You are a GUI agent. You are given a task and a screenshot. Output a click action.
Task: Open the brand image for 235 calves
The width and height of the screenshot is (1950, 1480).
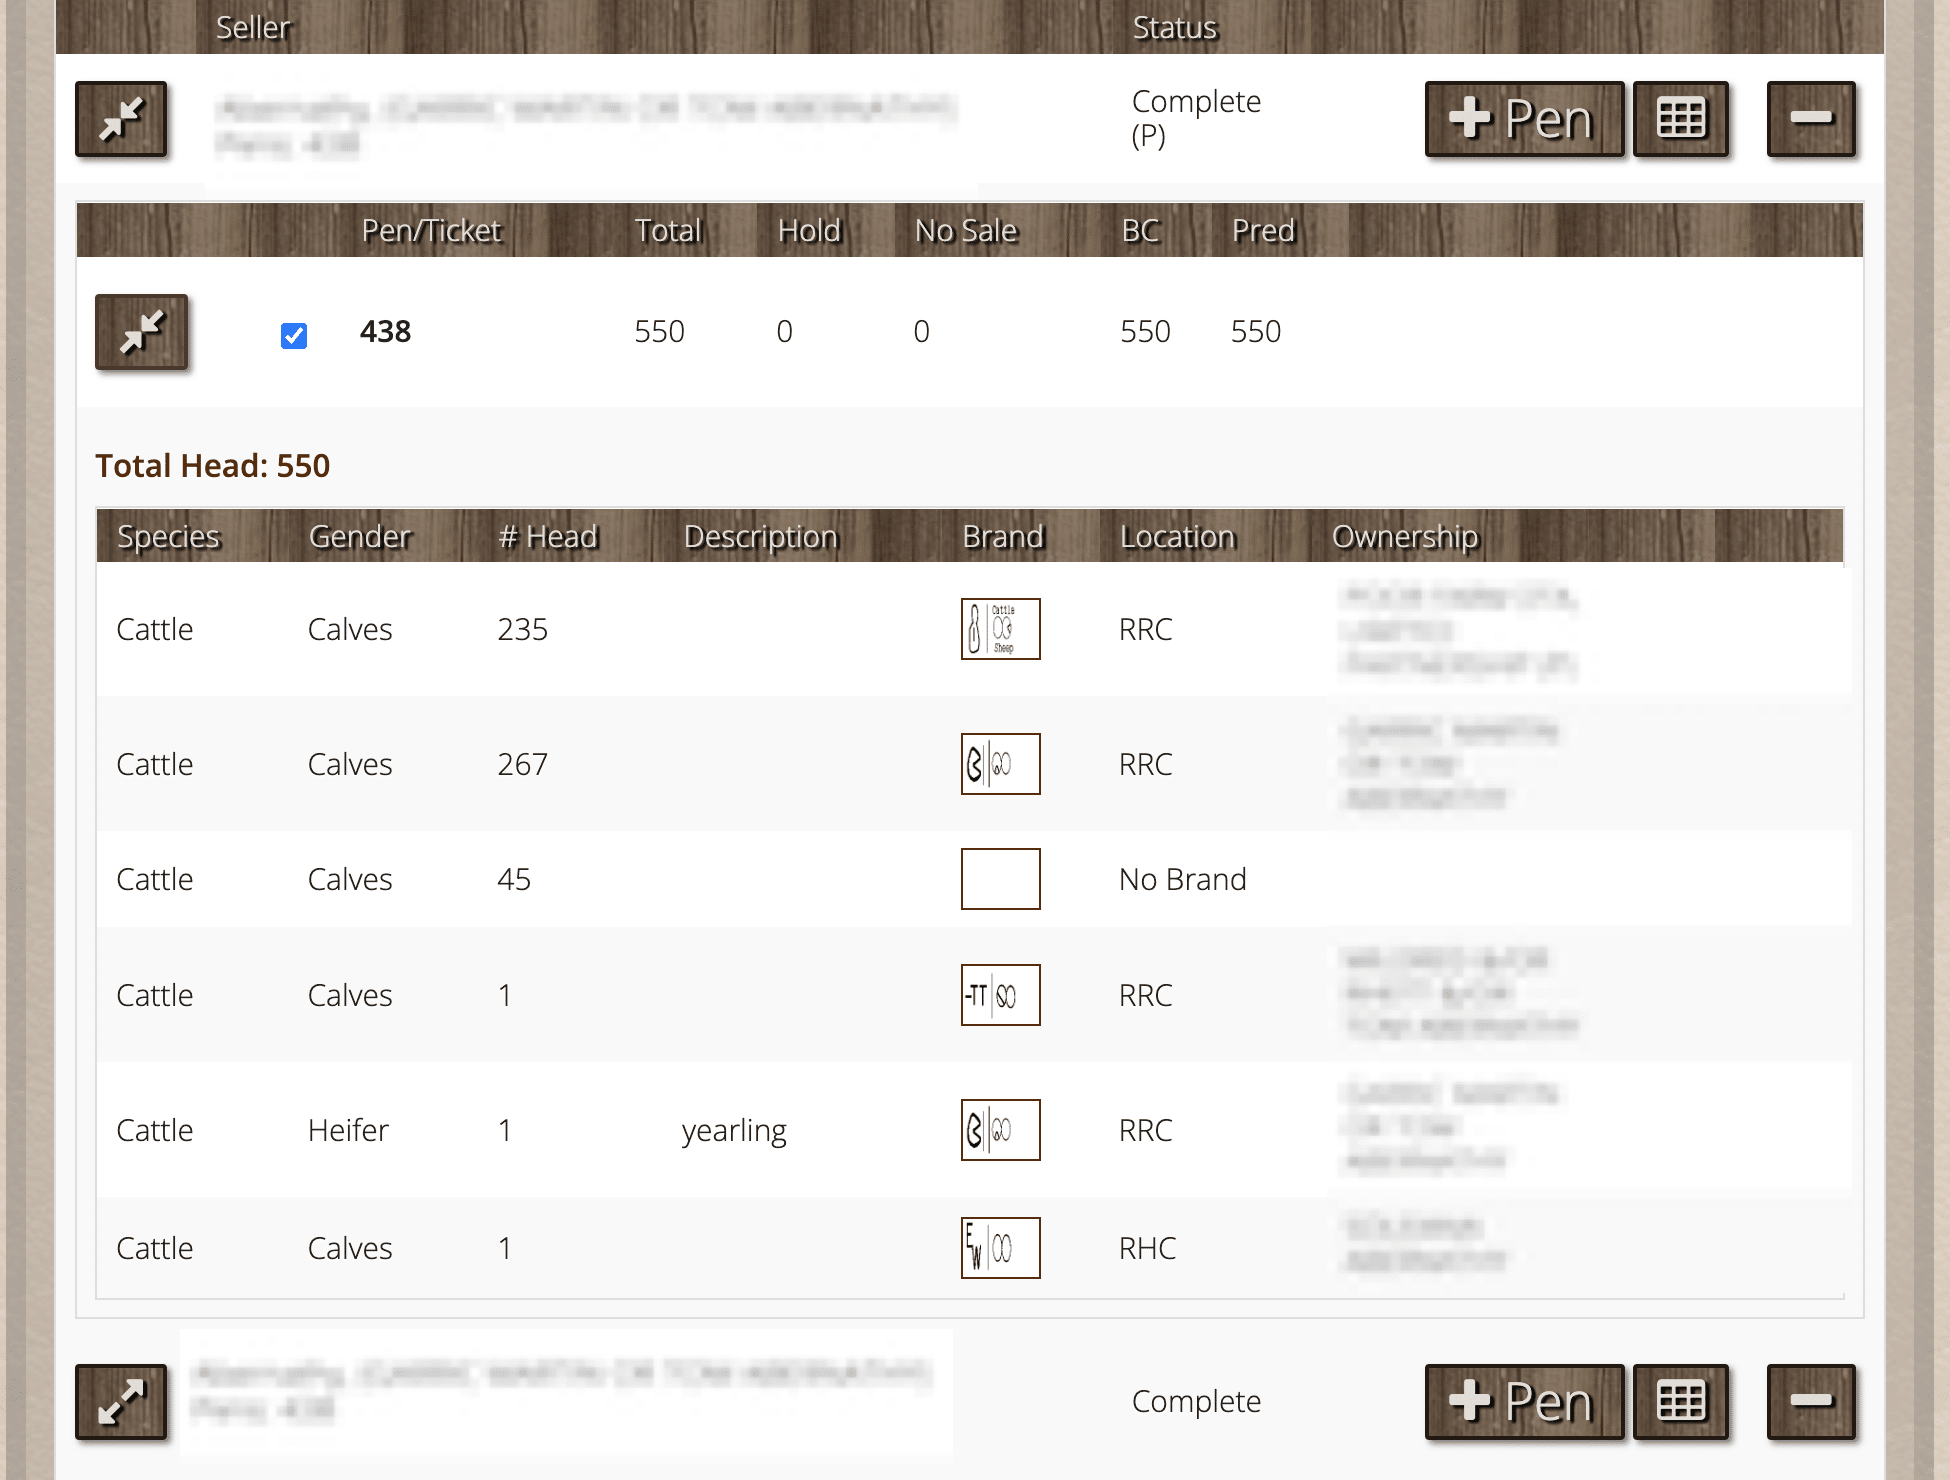[1000, 629]
